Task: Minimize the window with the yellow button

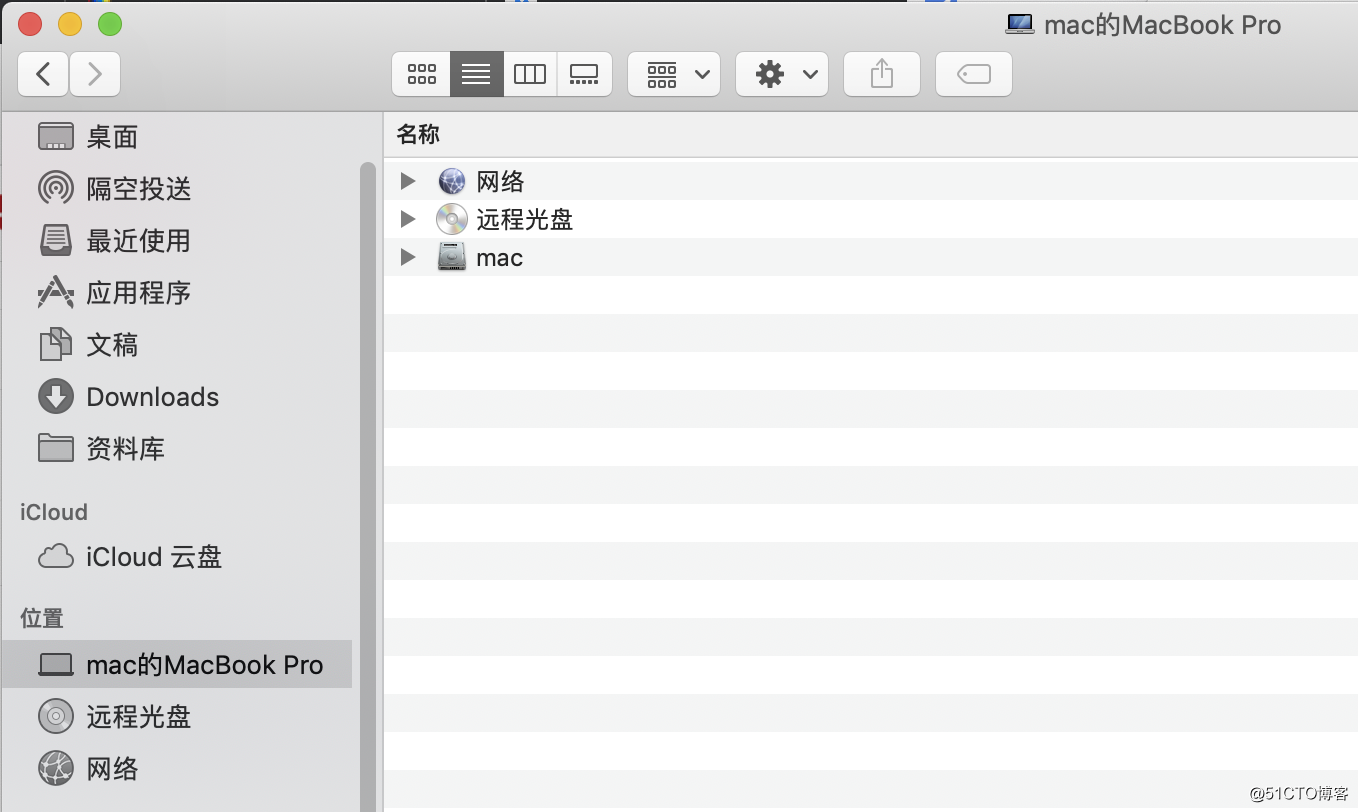Action: [x=70, y=24]
